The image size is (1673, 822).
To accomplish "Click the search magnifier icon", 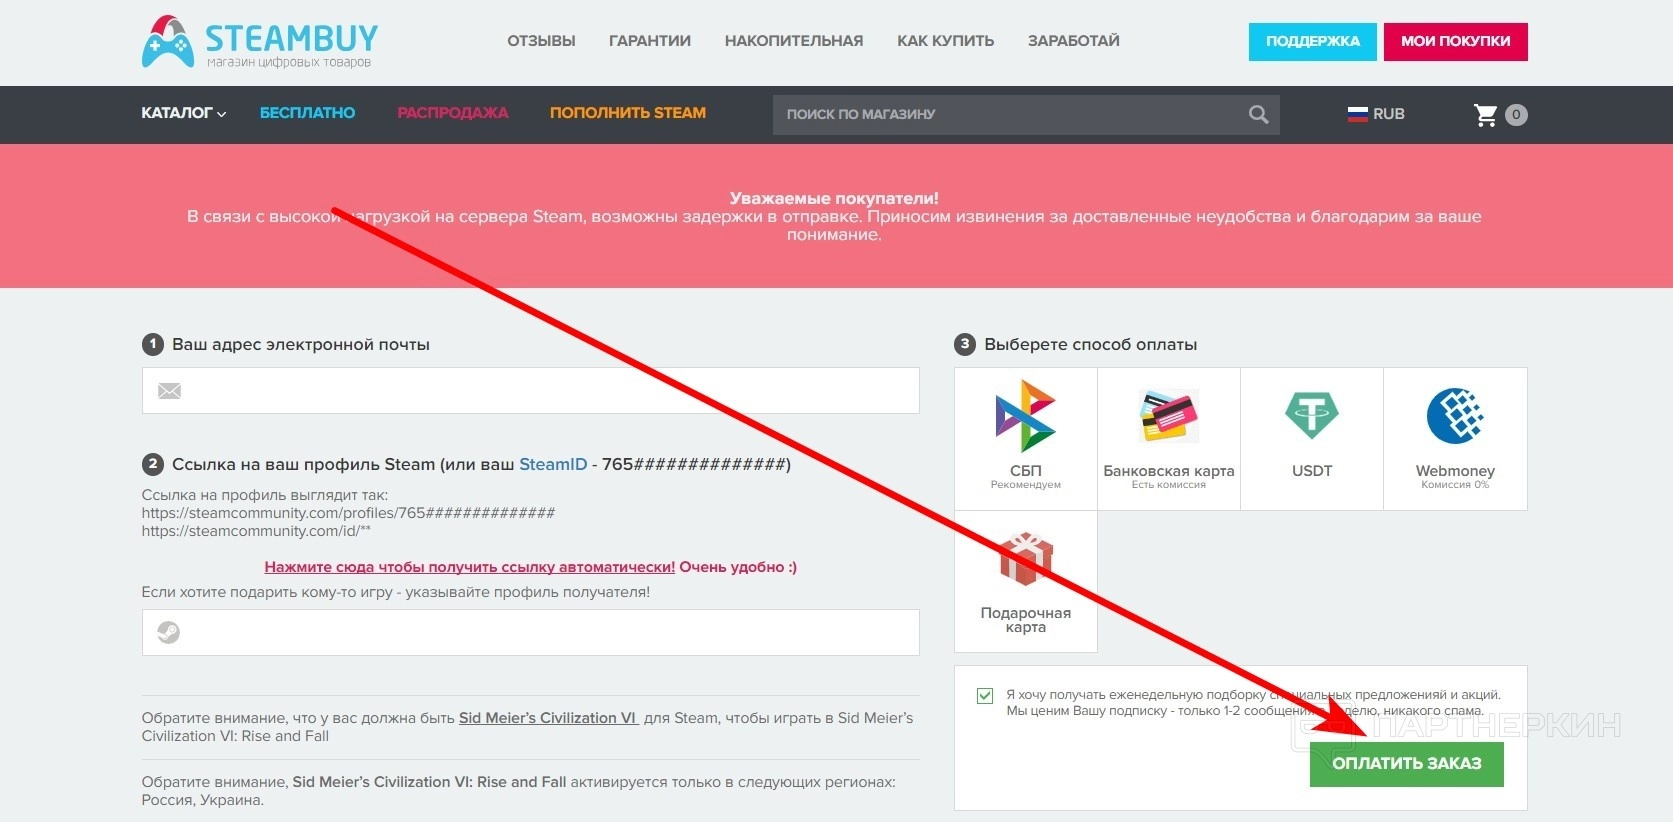I will 1258,115.
